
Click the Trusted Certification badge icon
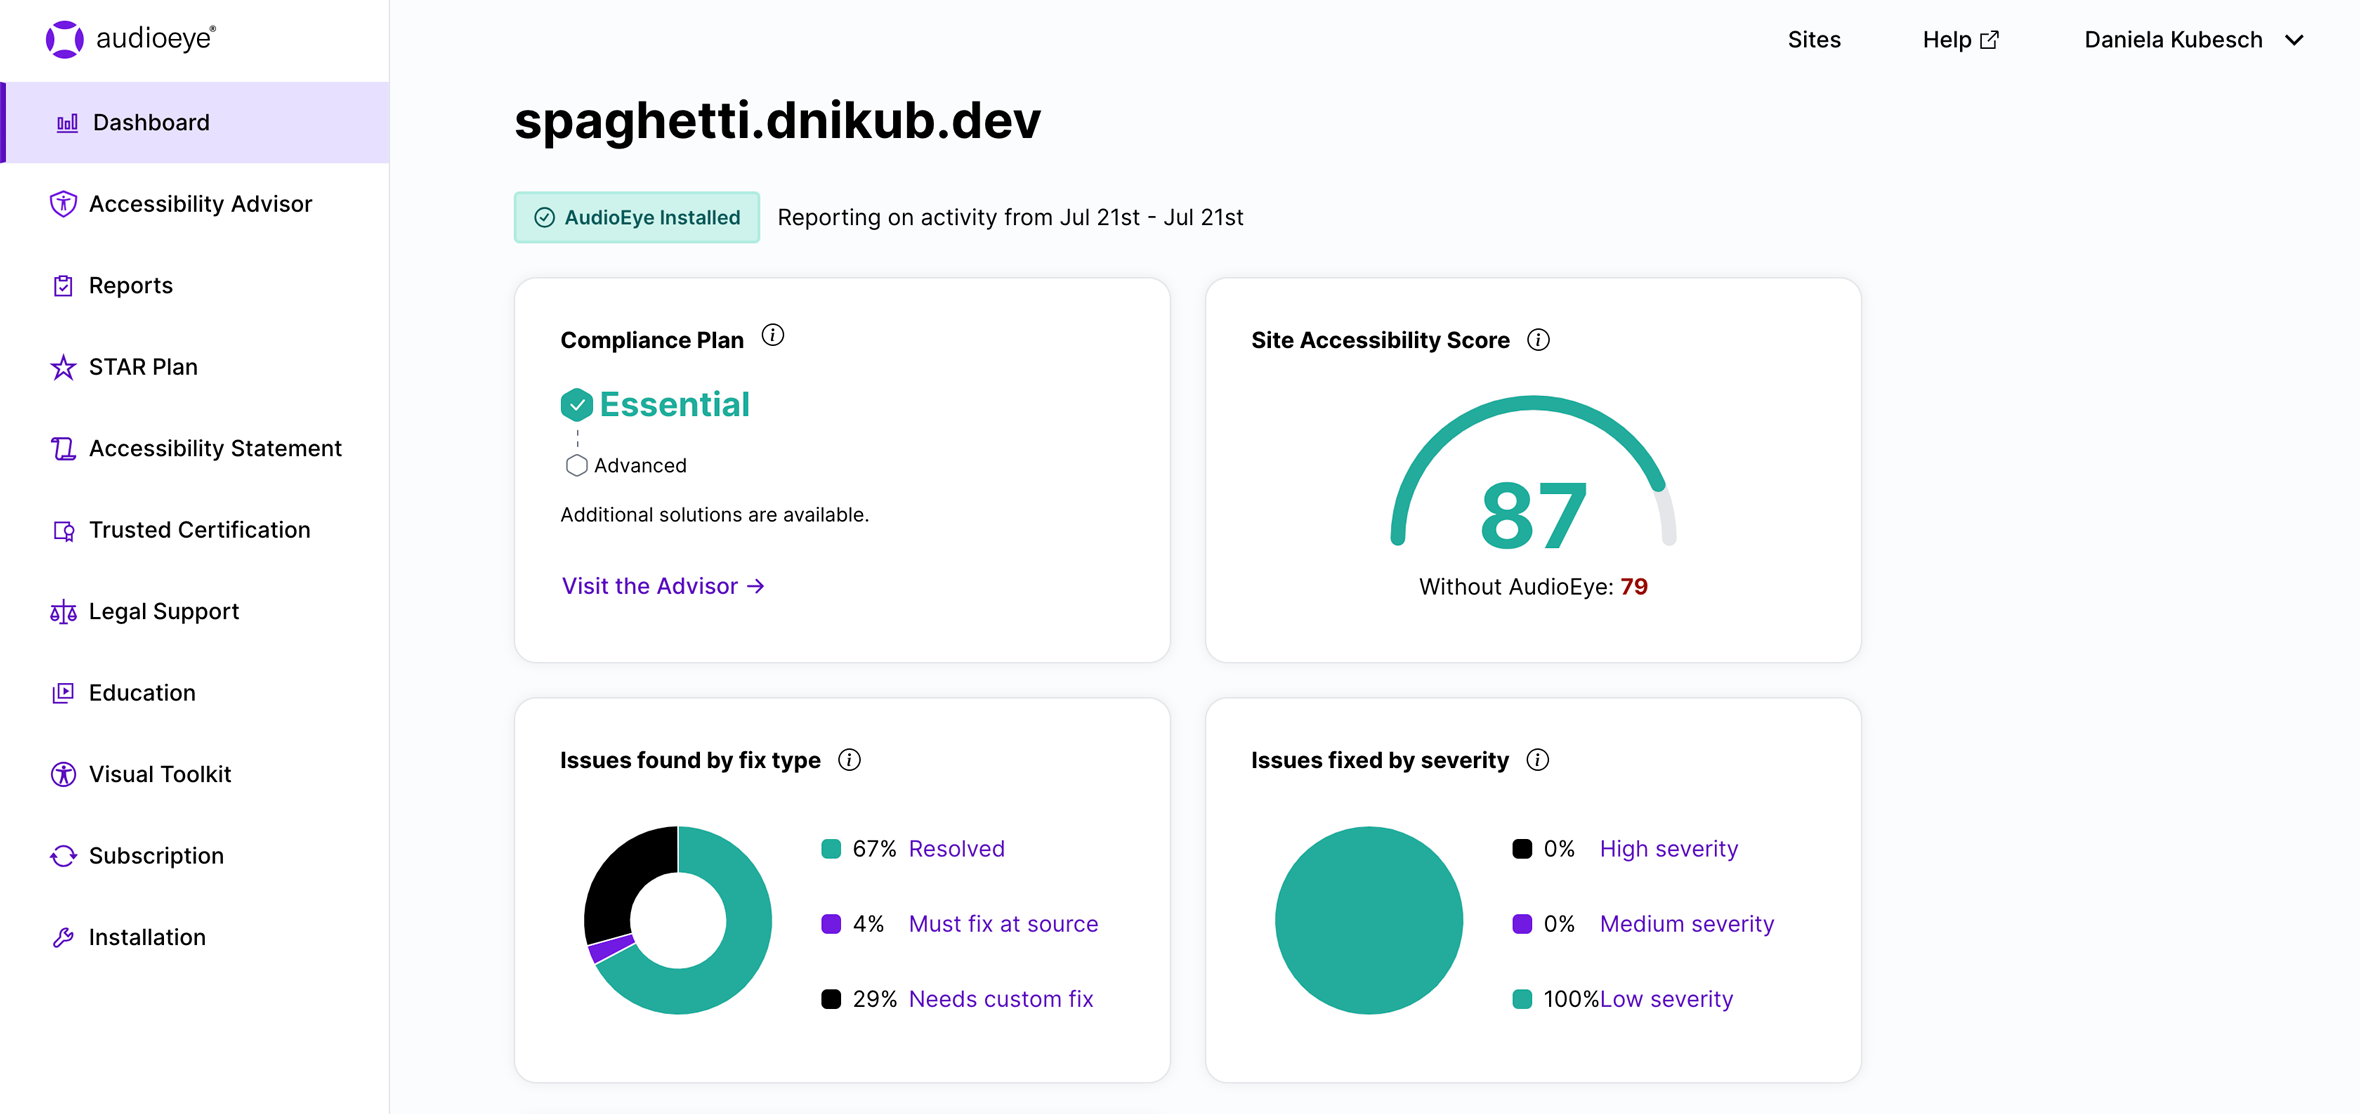pyautogui.click(x=63, y=531)
